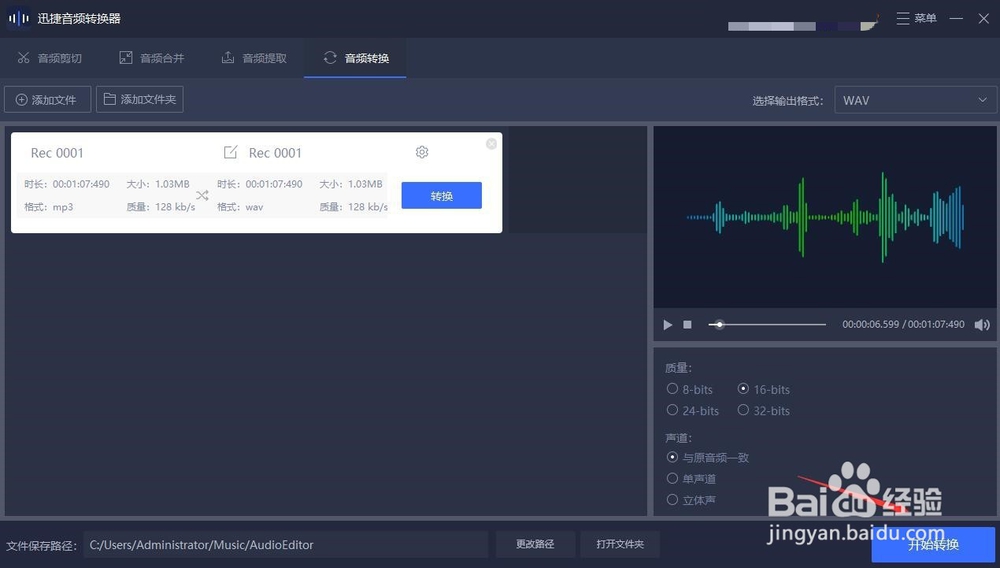The width and height of the screenshot is (1000, 568).
Task: Minimize the converter window
Action: (x=956, y=18)
